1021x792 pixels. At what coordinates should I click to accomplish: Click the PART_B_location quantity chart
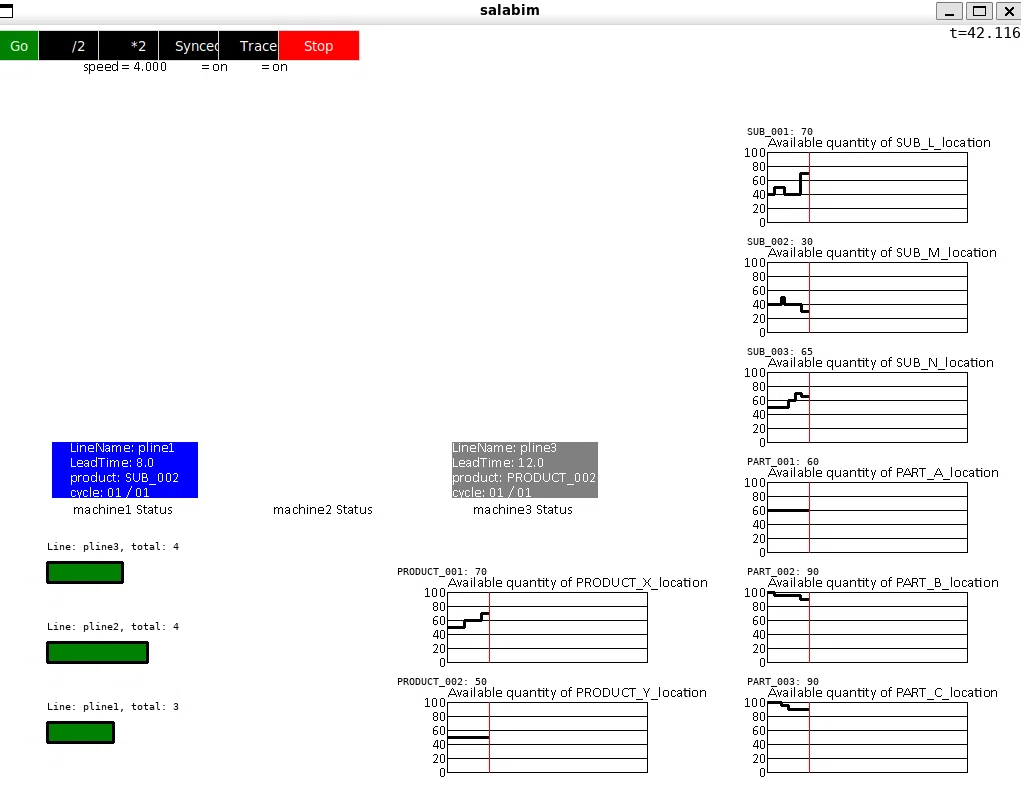867,628
